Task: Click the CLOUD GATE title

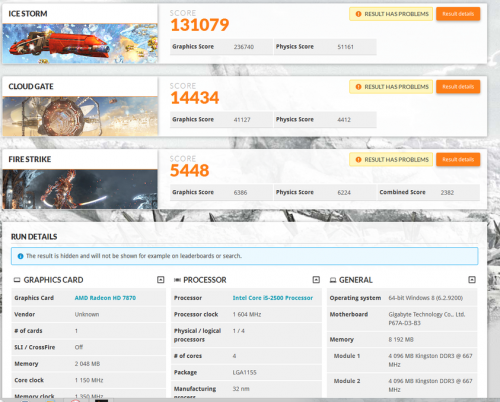Action: click(31, 87)
